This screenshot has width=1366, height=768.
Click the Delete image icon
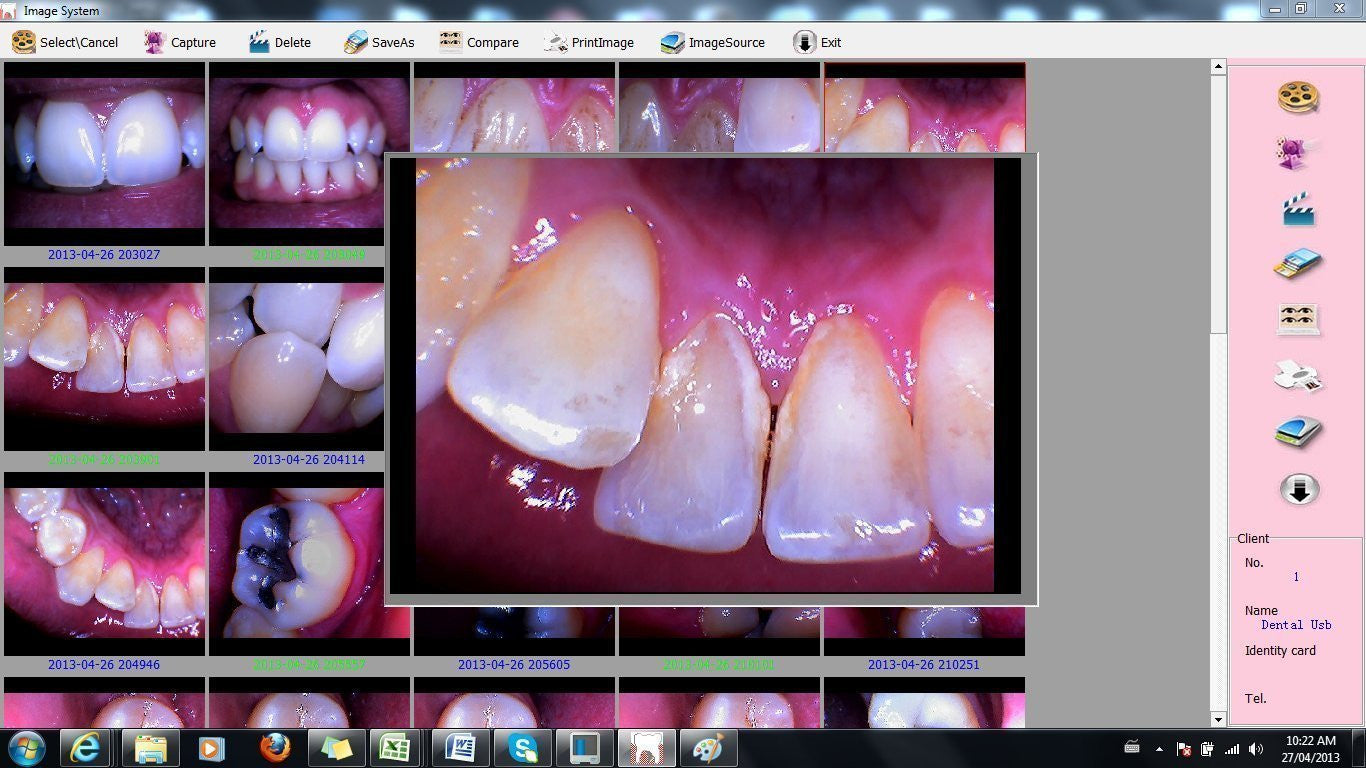coord(280,42)
